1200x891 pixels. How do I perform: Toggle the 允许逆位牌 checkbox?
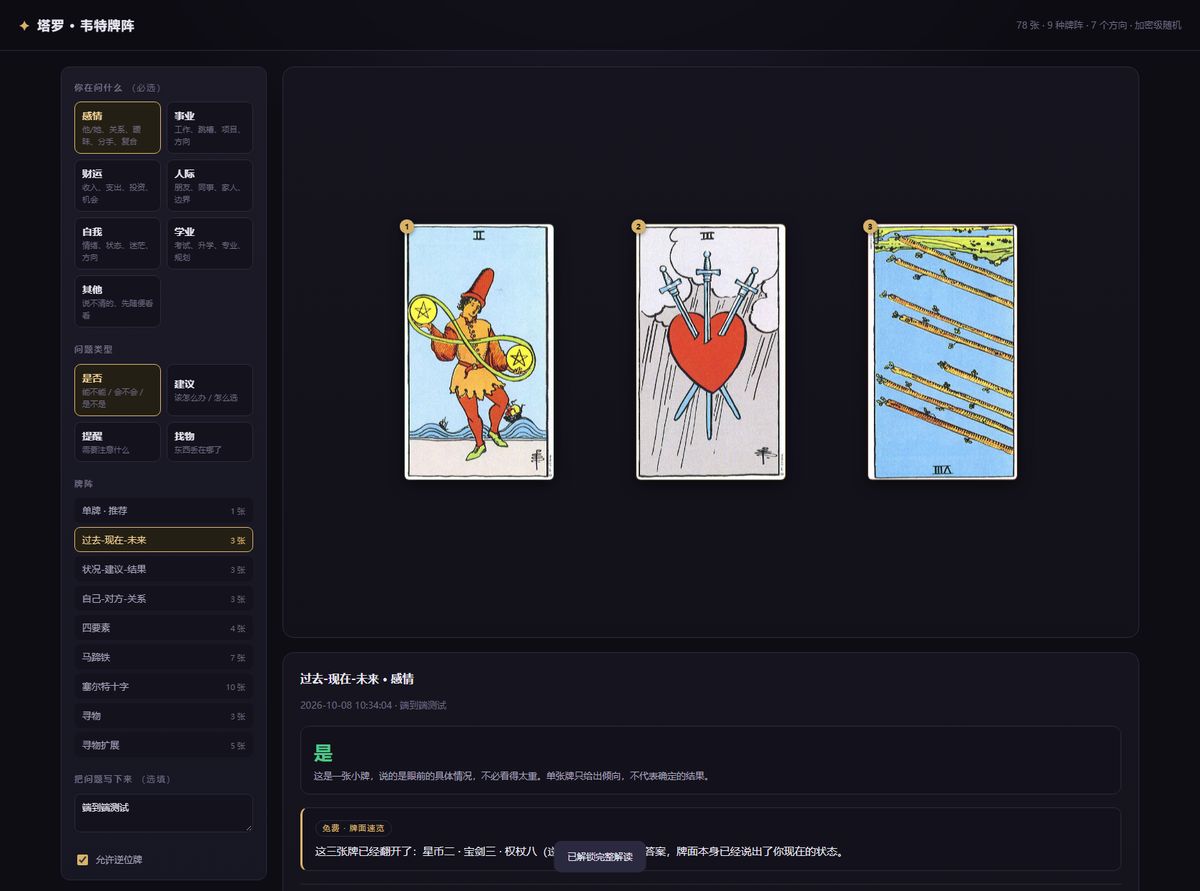click(x=83, y=859)
